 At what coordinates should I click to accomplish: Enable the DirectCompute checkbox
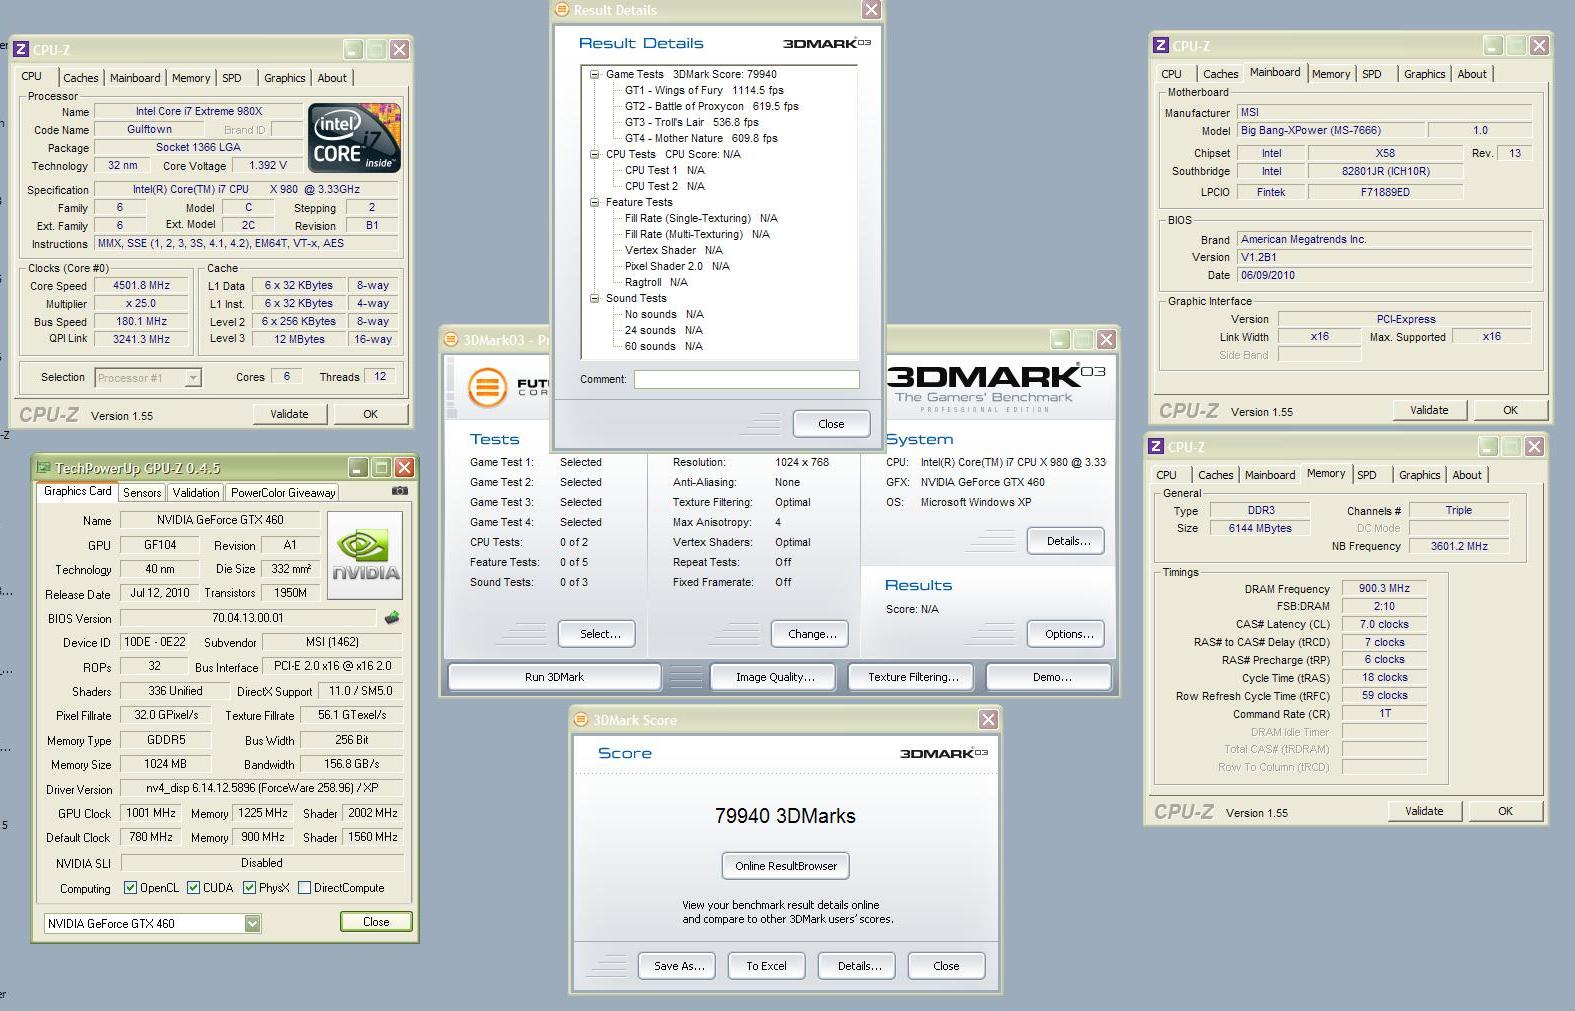click(x=304, y=888)
